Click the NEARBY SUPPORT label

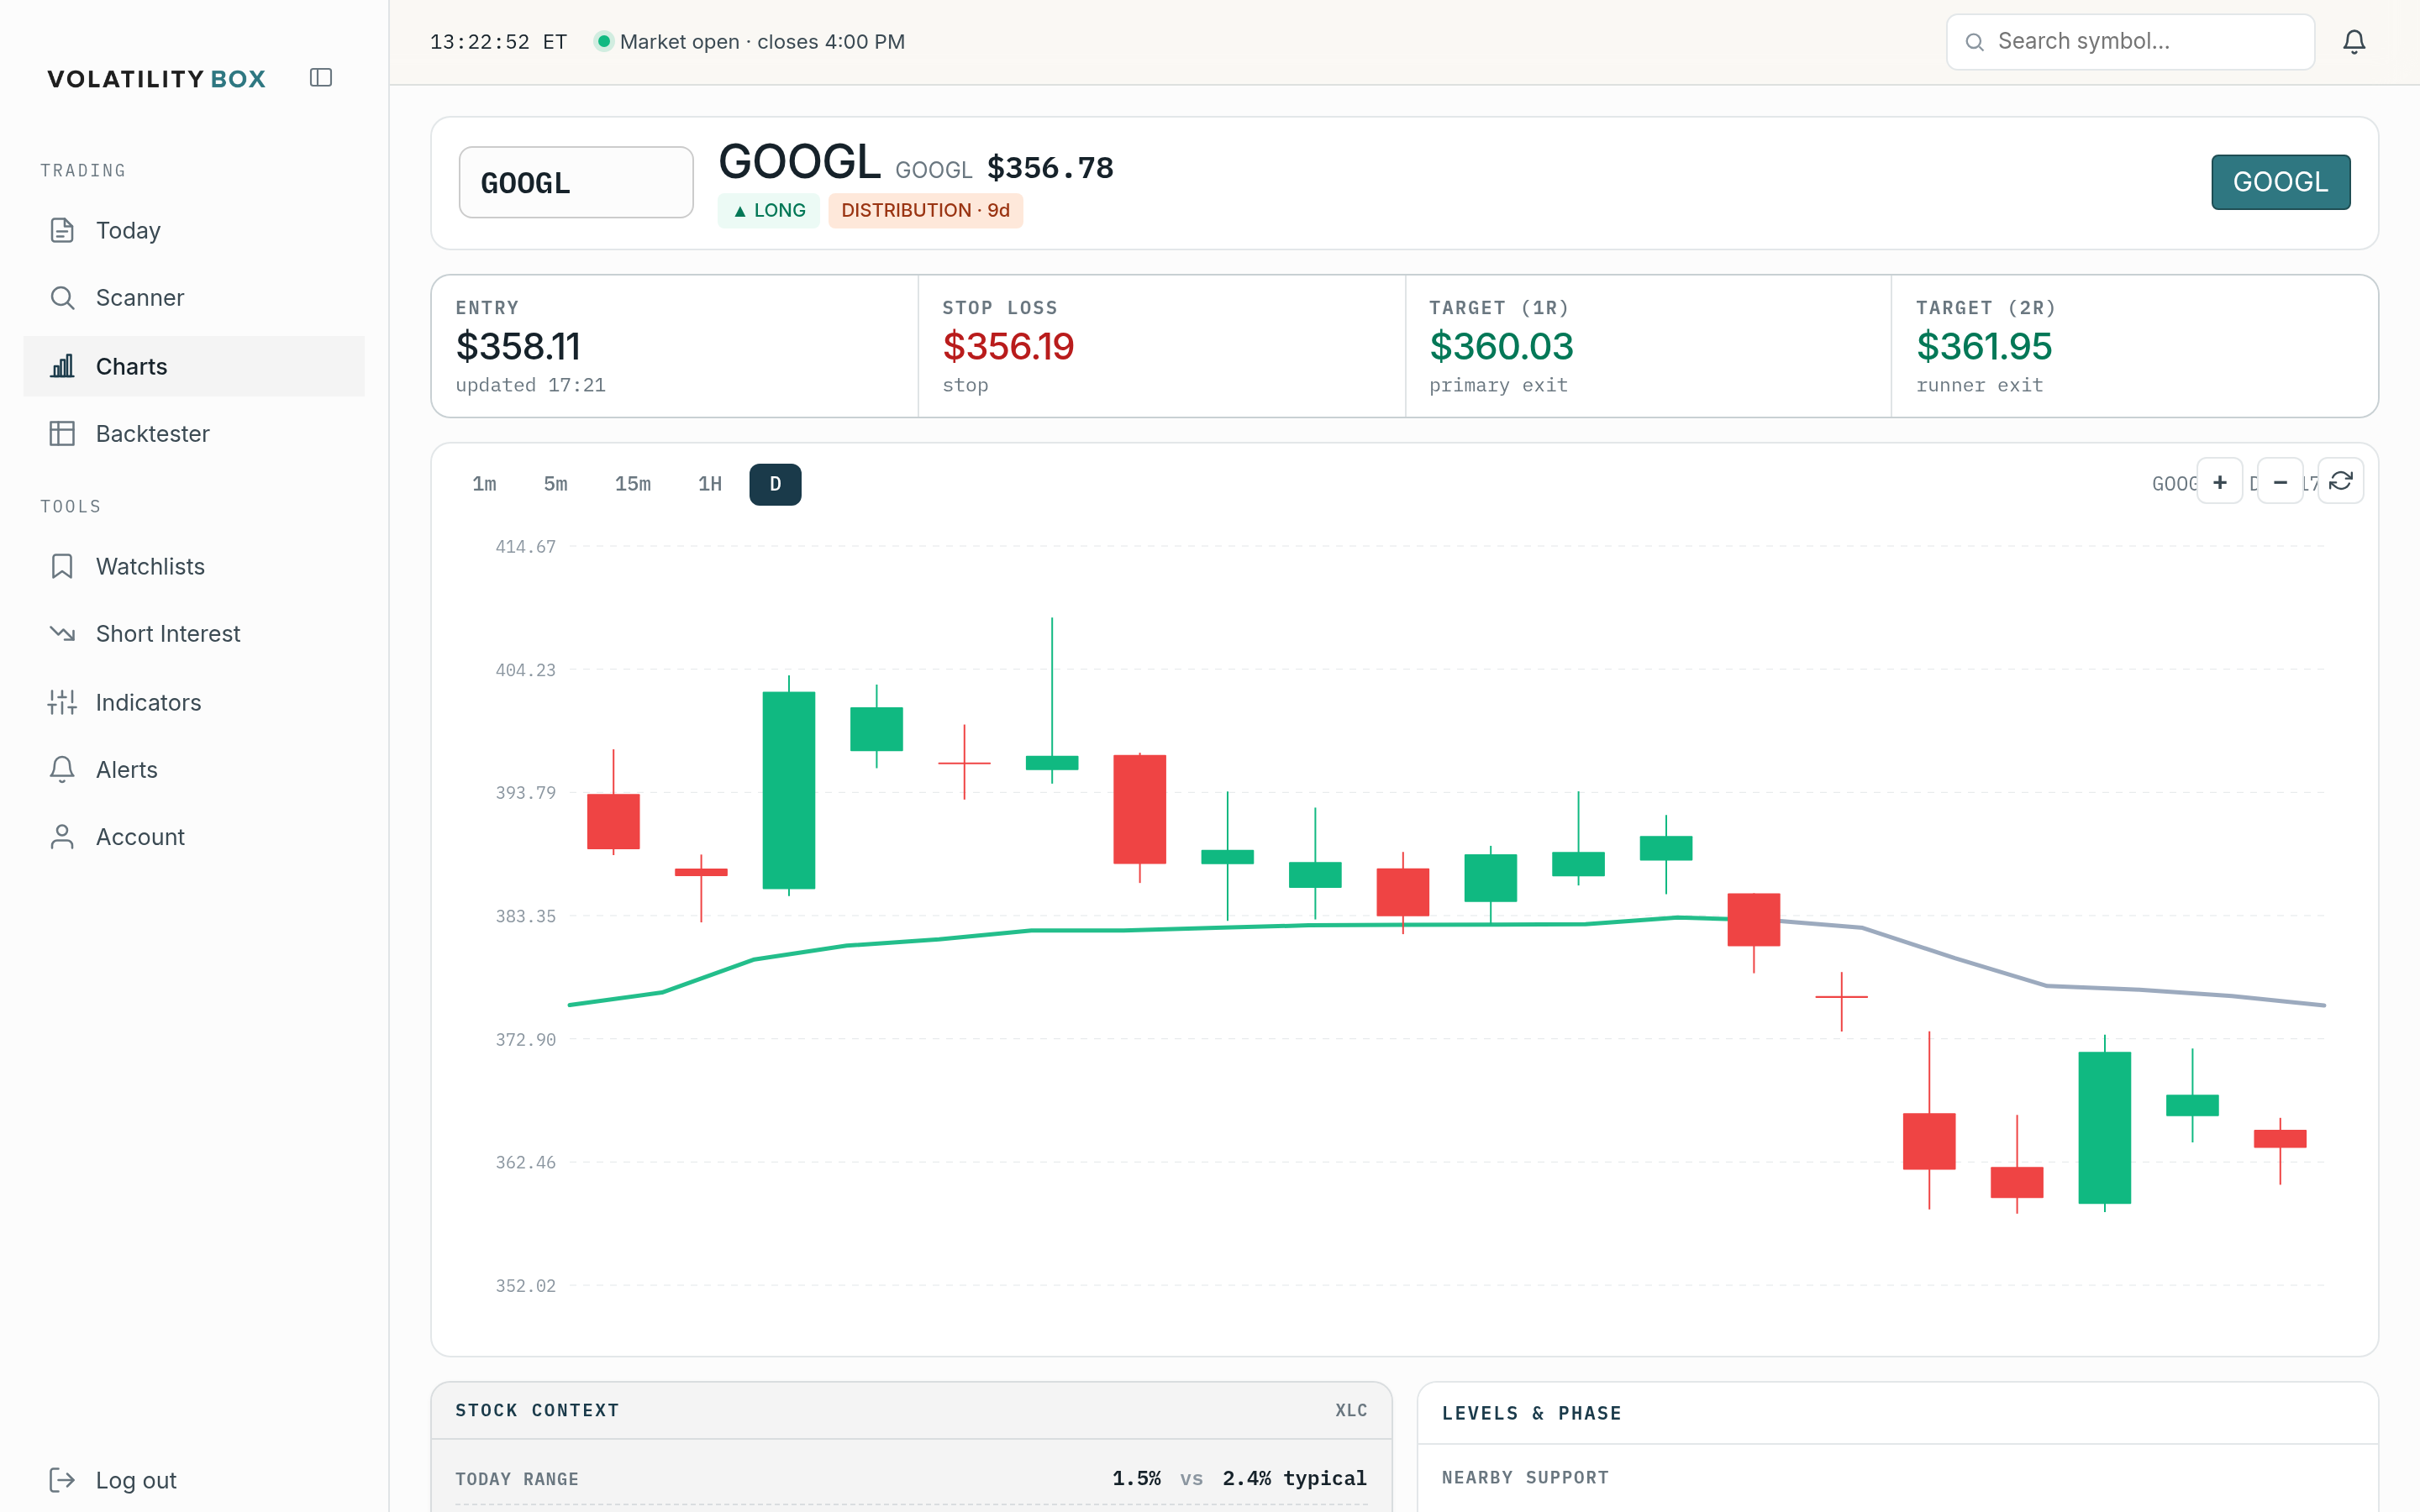(1525, 1477)
